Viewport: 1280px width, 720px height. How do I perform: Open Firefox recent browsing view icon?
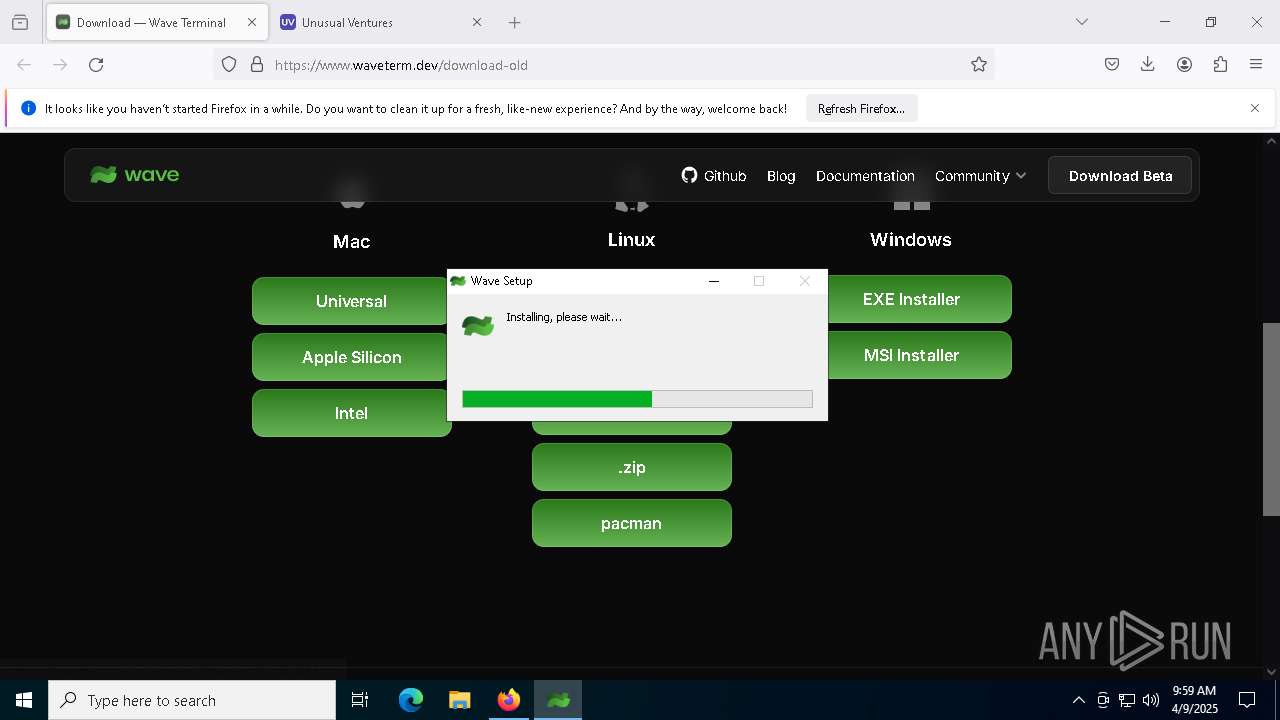(20, 22)
